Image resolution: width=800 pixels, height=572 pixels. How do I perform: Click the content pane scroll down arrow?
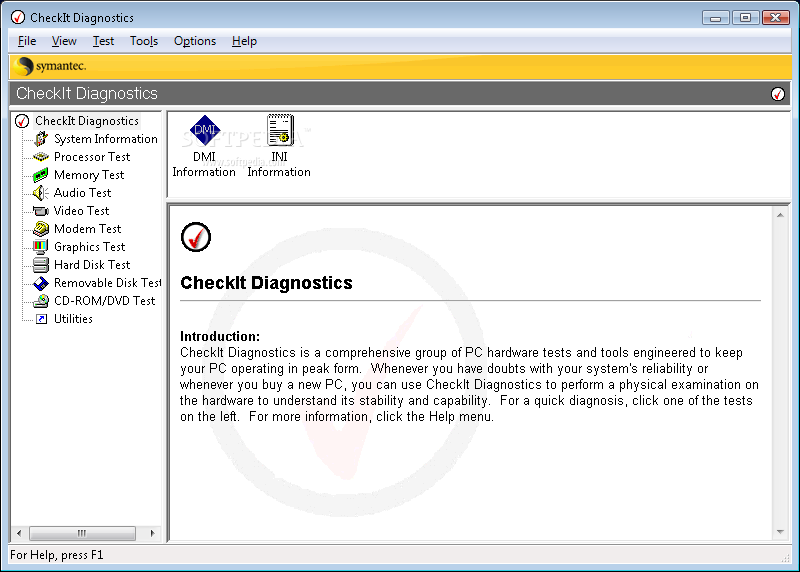pyautogui.click(x=780, y=532)
